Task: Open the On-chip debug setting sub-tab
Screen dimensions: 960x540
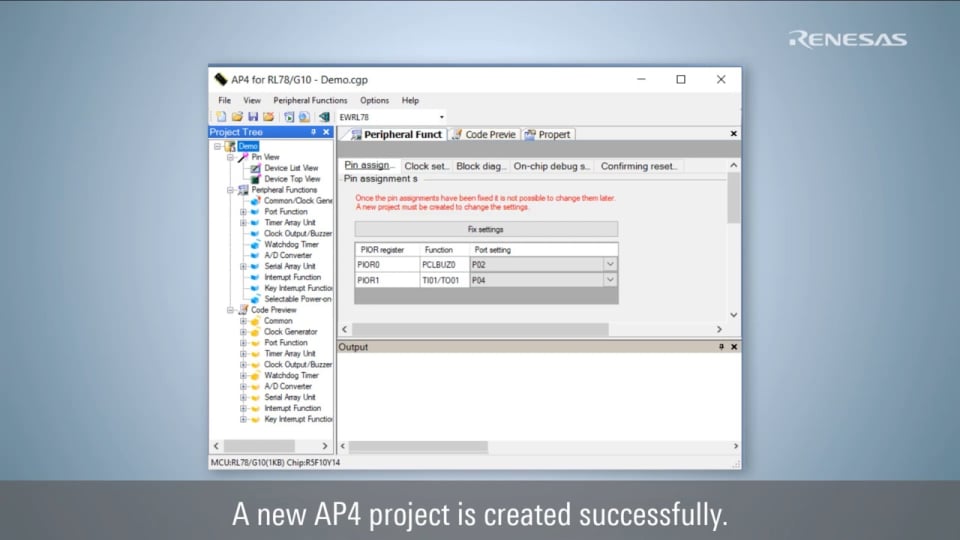Action: 551,166
